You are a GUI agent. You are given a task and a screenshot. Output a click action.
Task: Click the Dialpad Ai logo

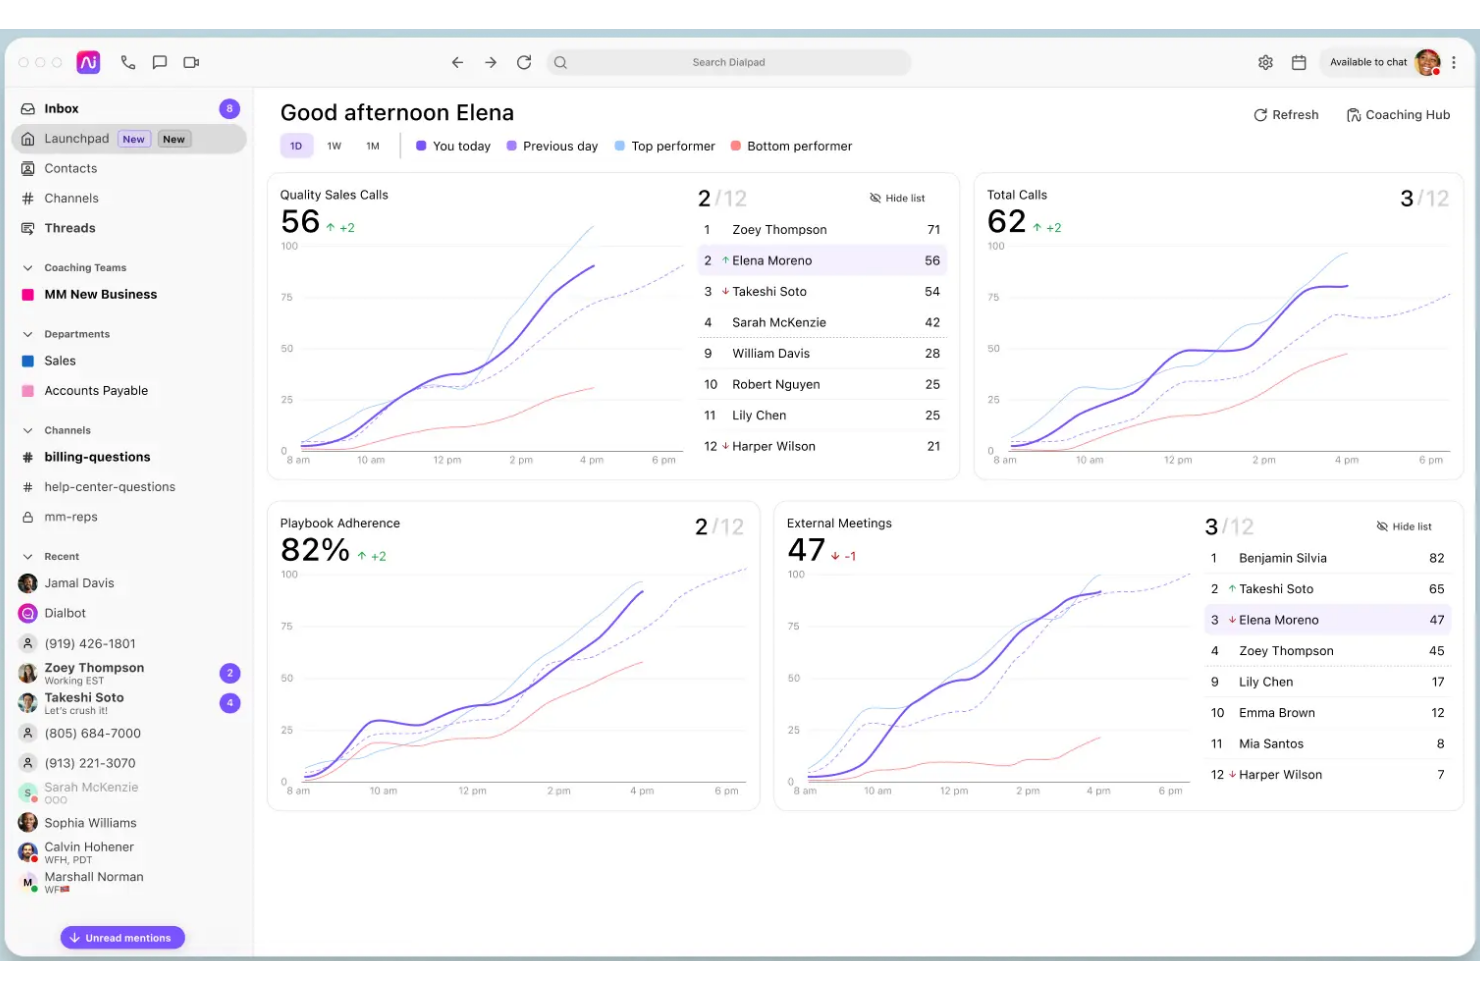click(88, 62)
